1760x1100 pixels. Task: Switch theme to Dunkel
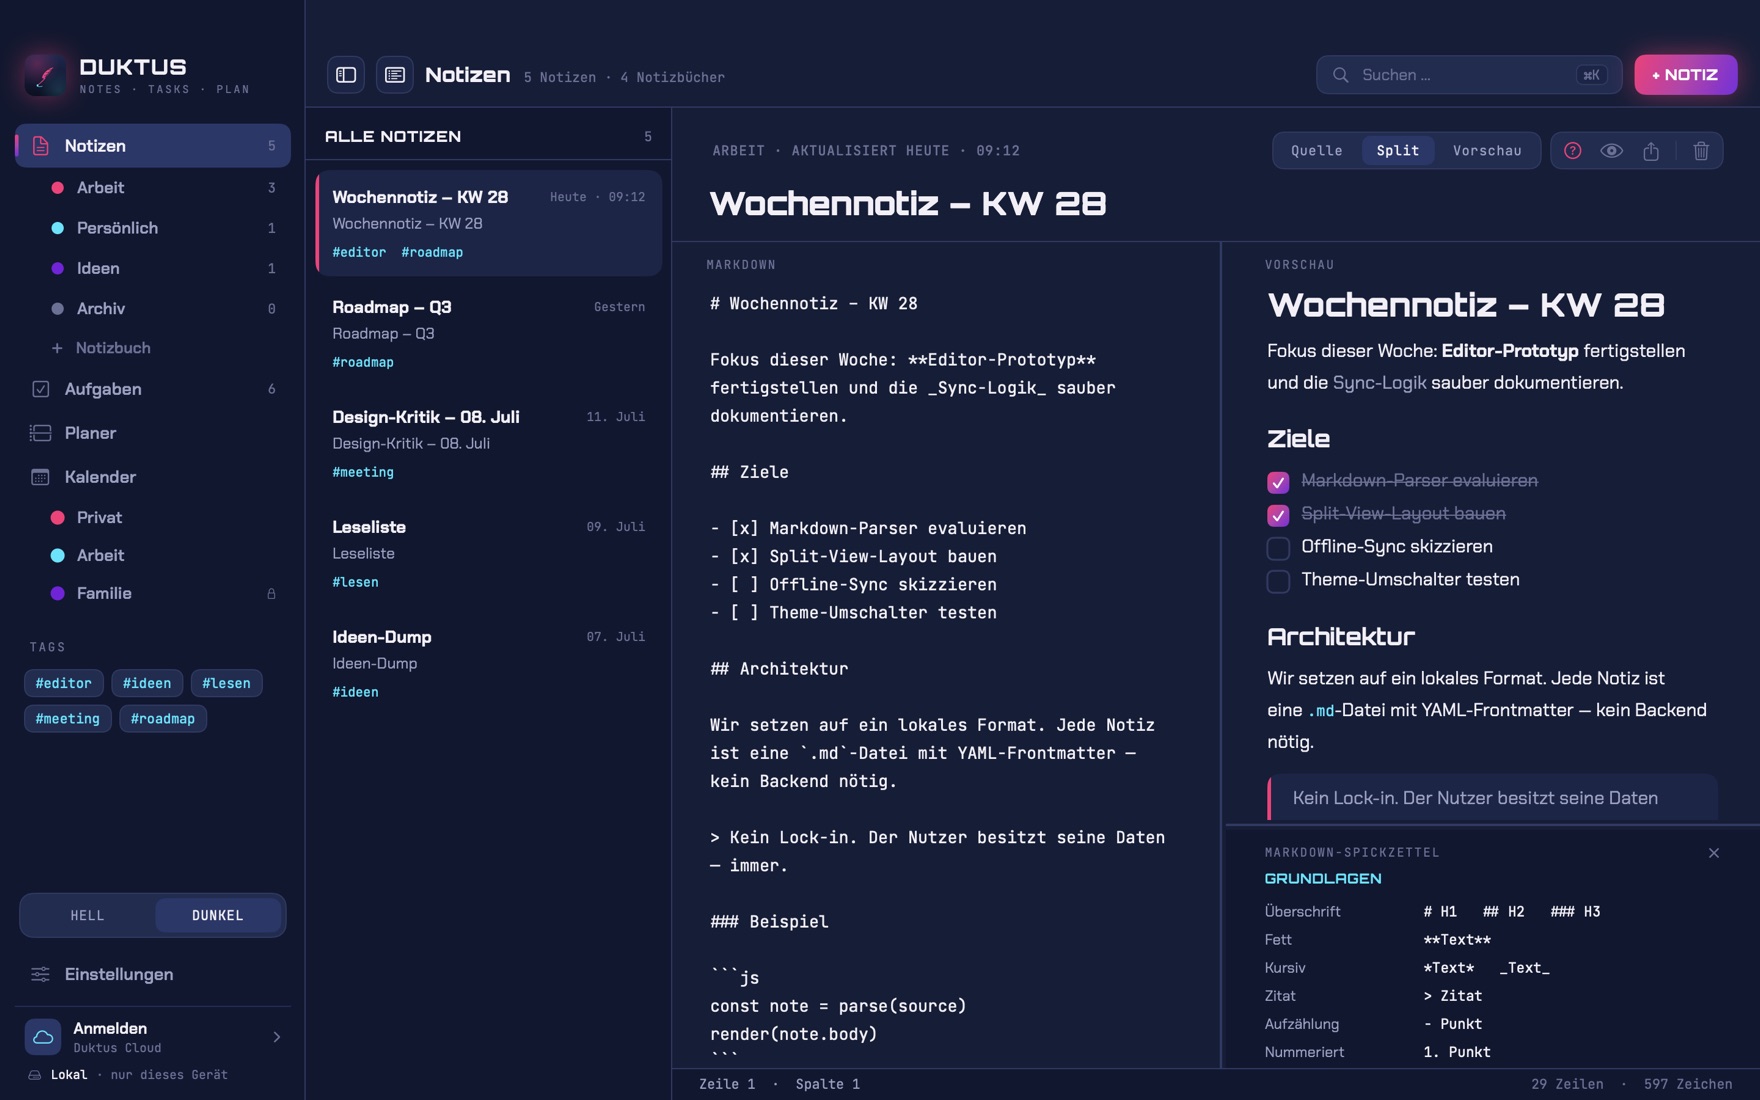pos(218,915)
